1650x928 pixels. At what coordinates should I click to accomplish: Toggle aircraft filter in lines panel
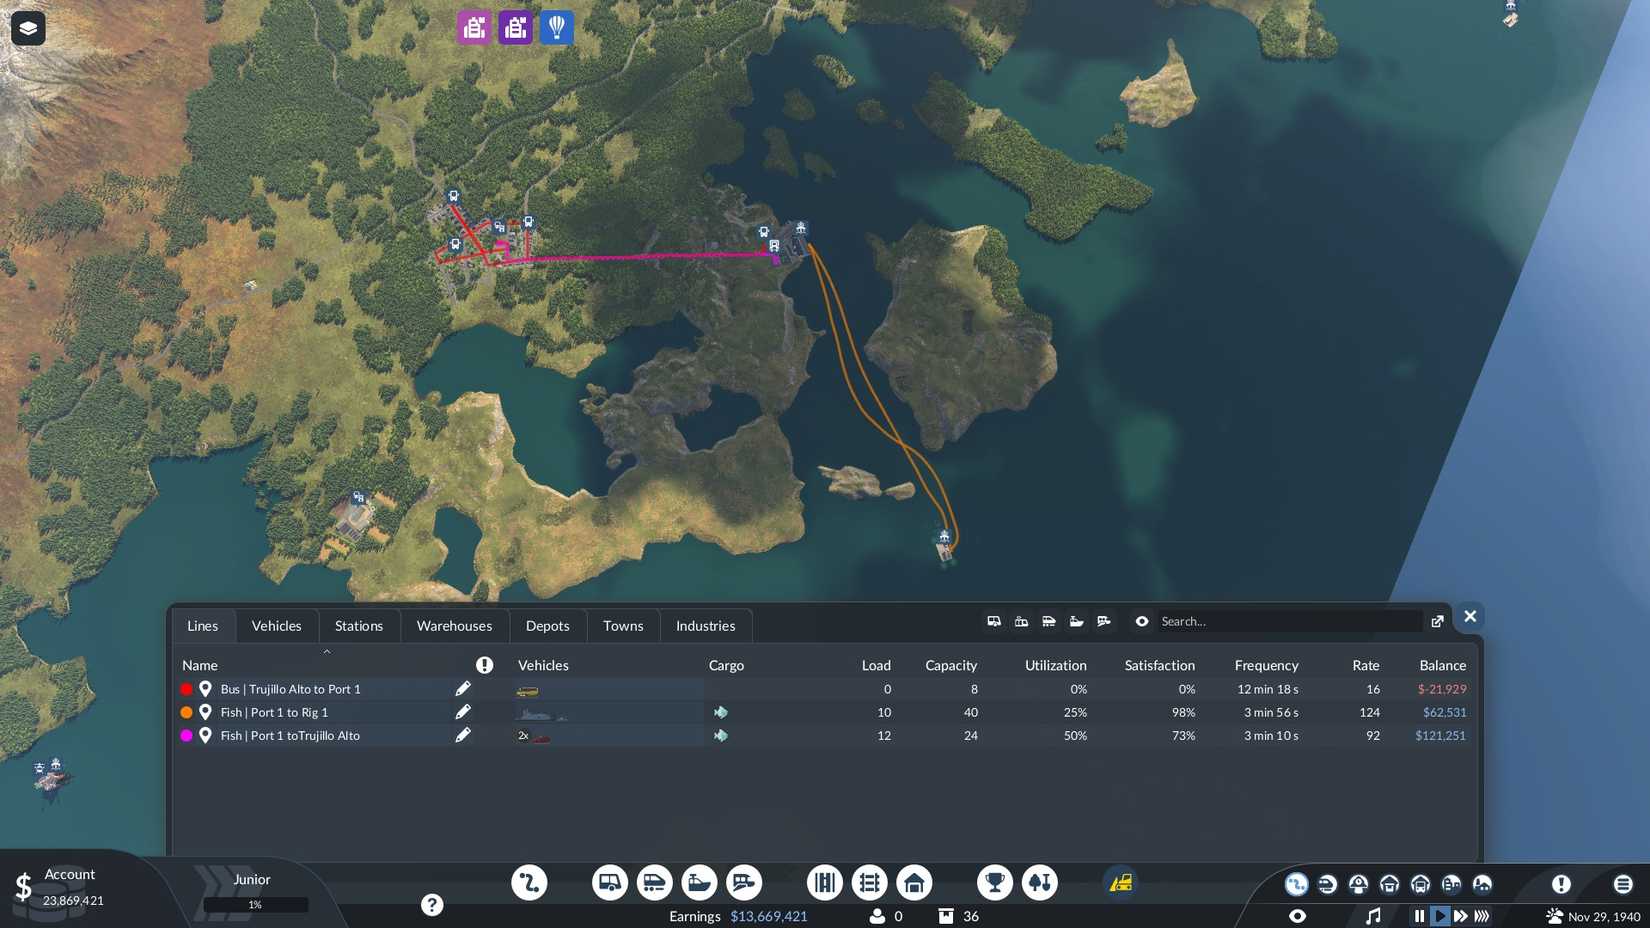pos(1104,622)
